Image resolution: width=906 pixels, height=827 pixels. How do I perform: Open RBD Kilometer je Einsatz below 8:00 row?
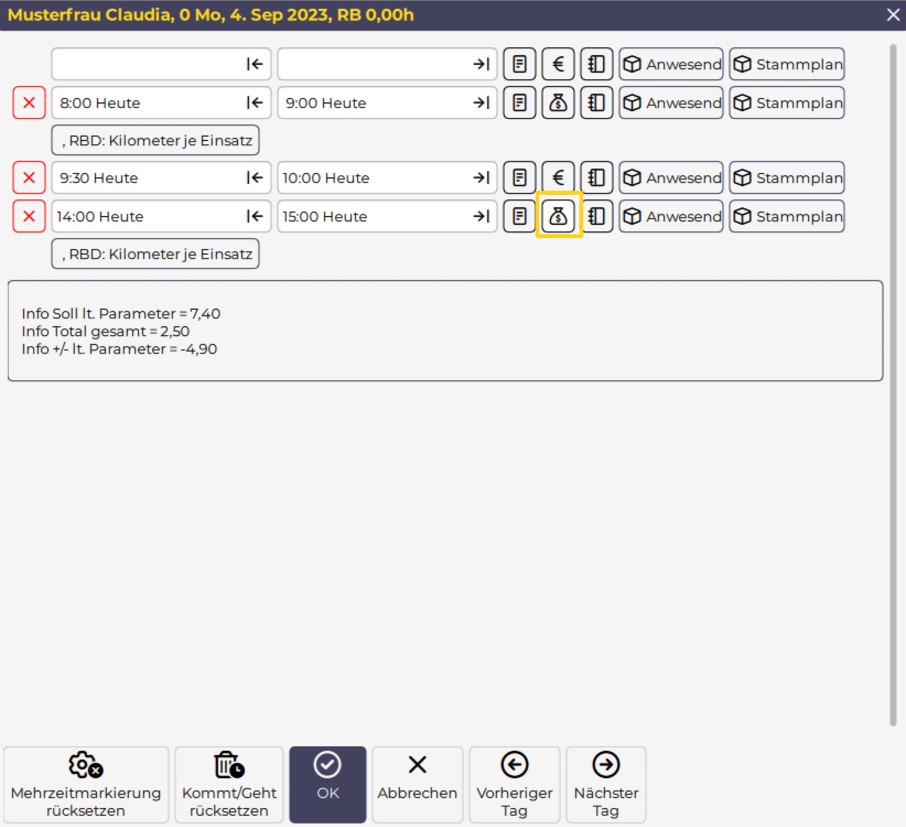(x=155, y=141)
